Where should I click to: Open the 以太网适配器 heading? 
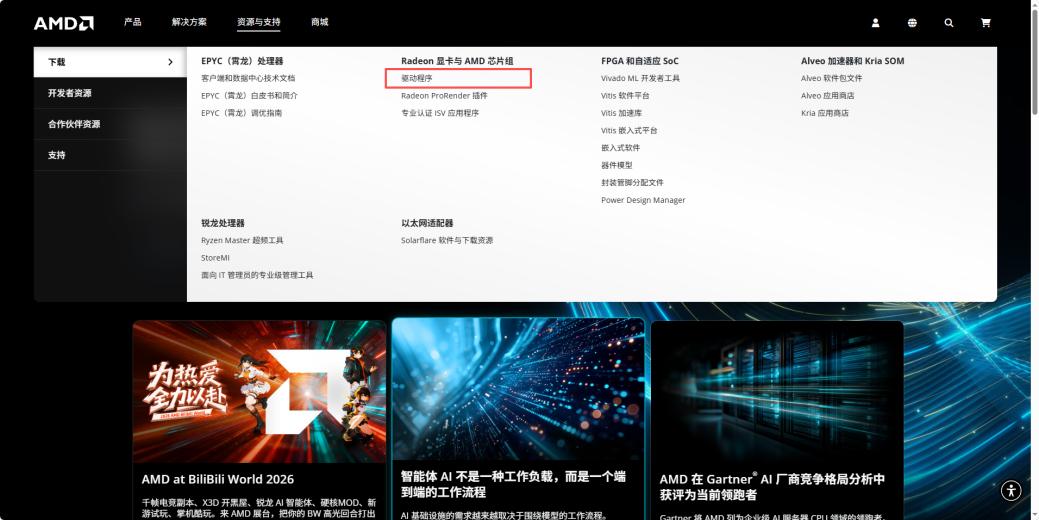pos(427,223)
